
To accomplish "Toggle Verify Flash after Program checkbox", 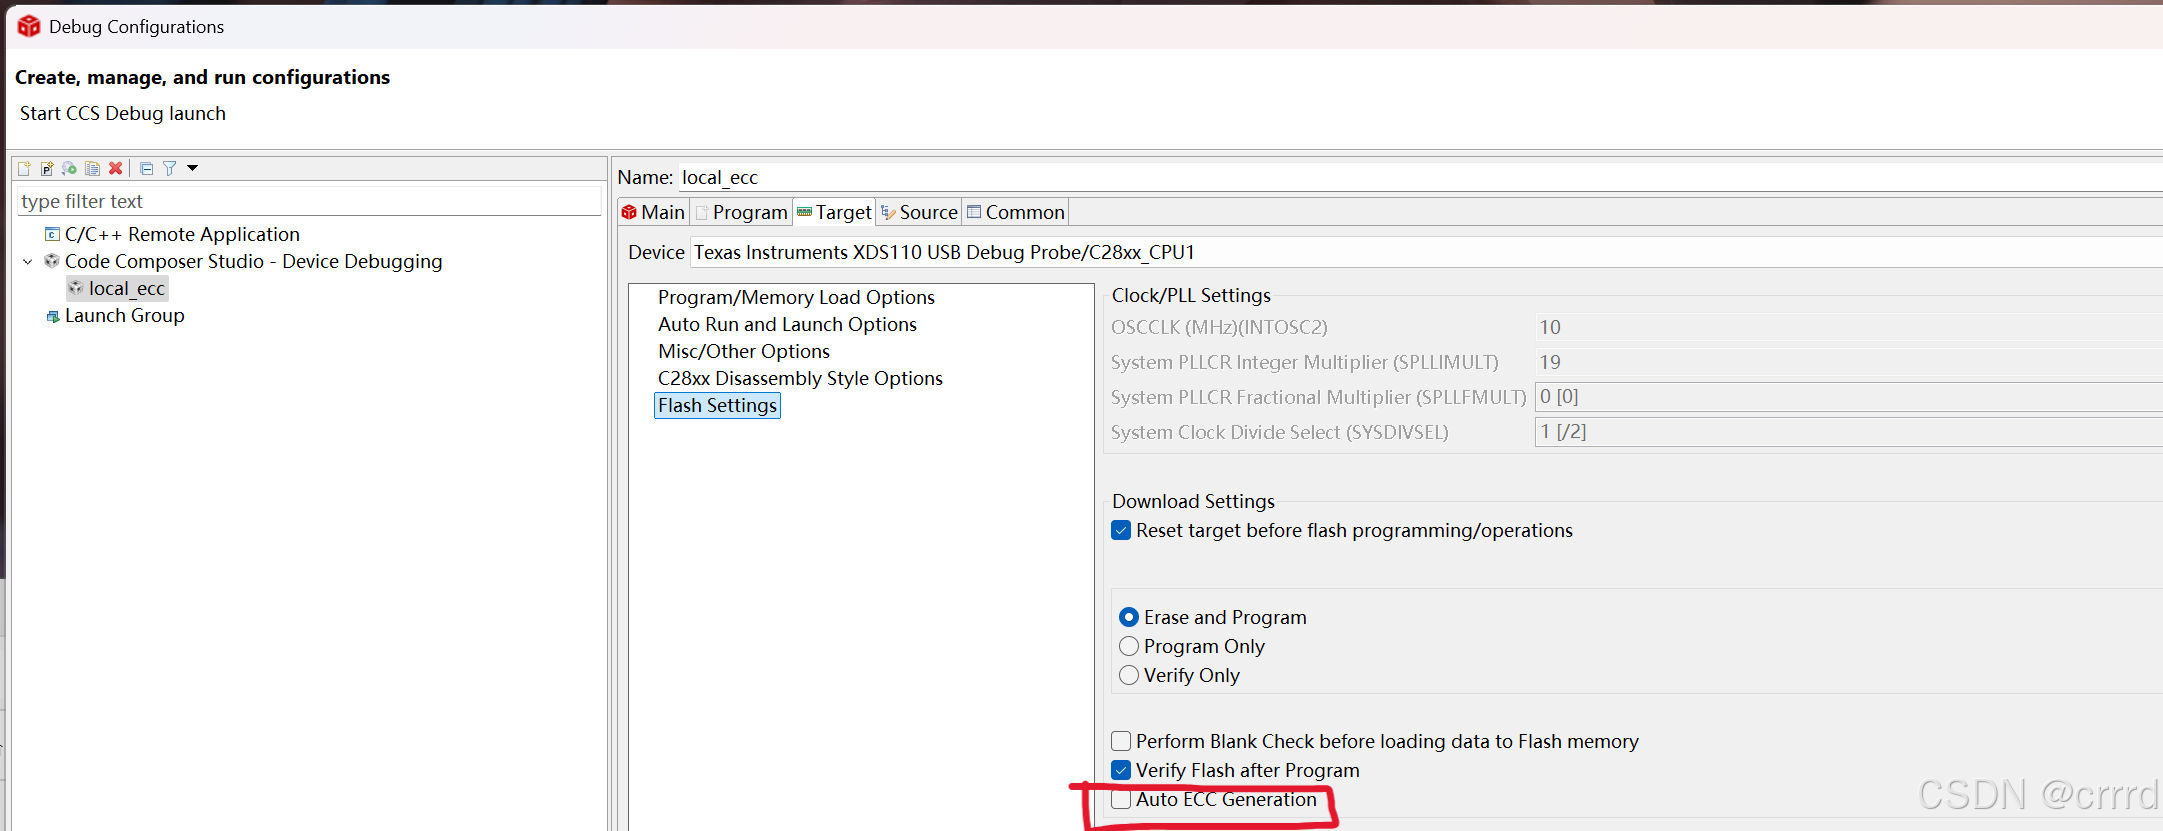I will tap(1121, 770).
